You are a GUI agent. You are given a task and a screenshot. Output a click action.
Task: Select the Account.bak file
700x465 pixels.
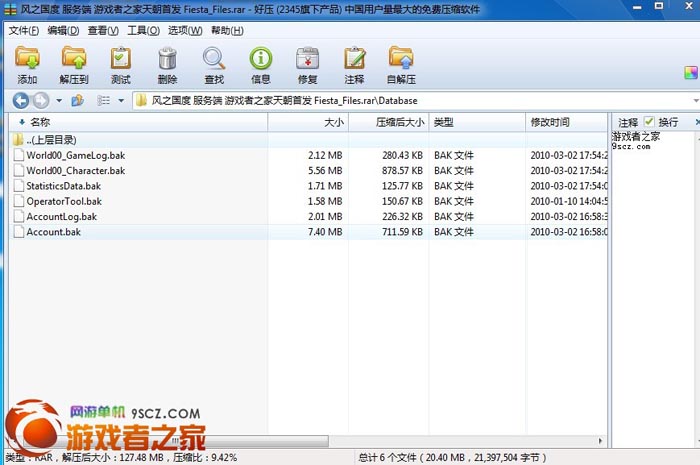click(x=53, y=232)
